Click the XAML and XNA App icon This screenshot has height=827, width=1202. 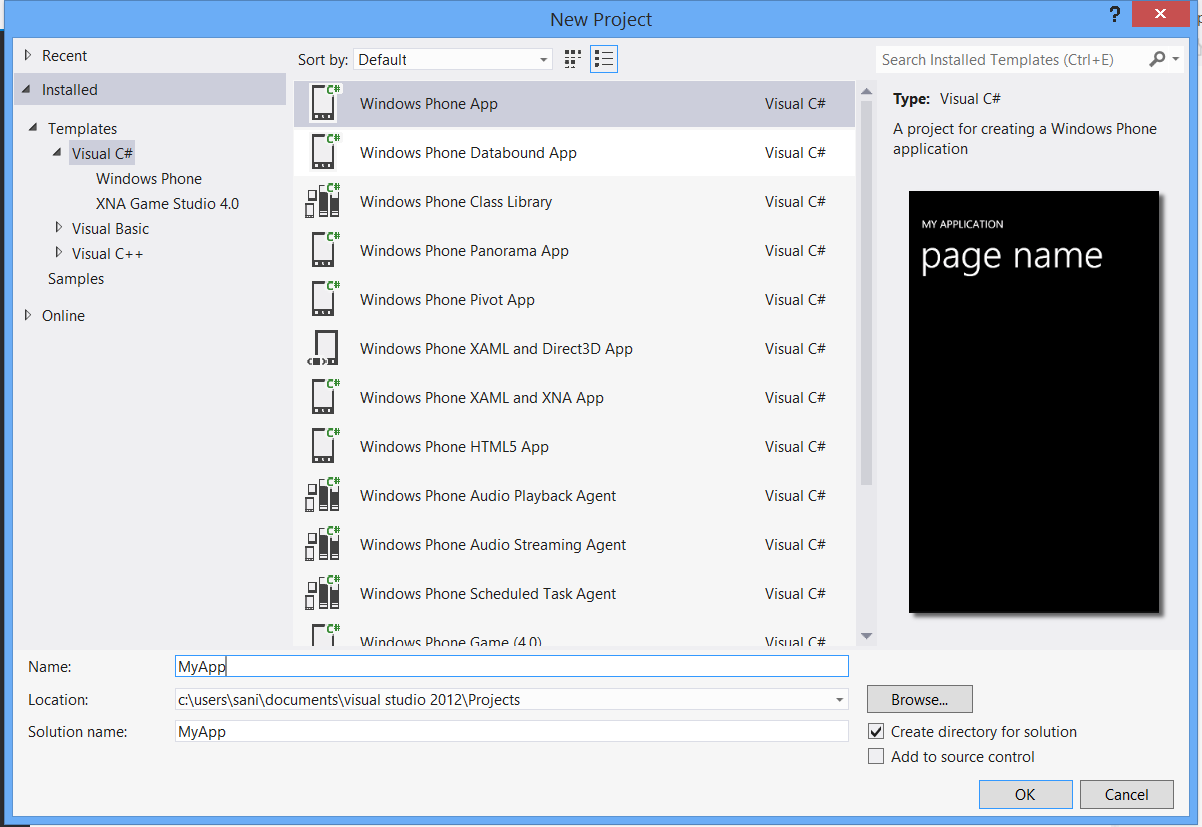pyautogui.click(x=323, y=397)
